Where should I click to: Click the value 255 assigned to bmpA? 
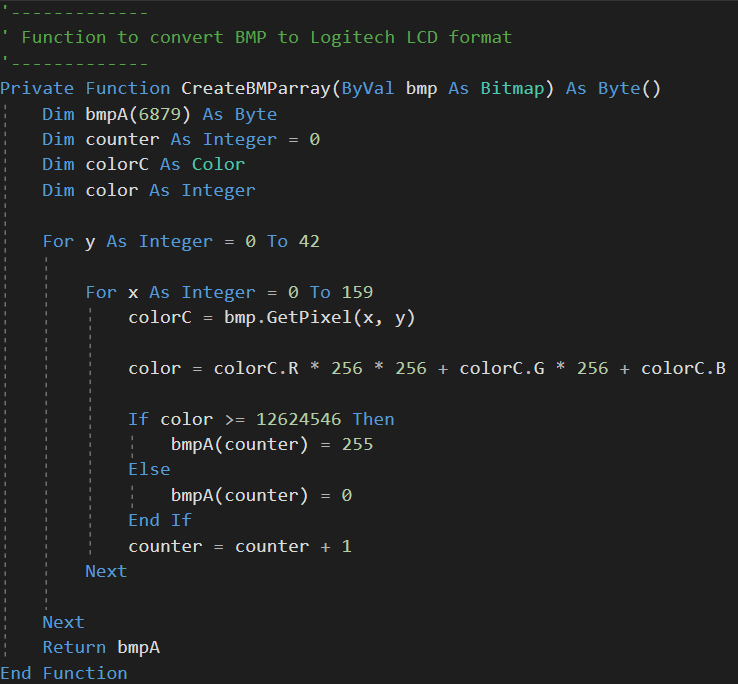pos(357,444)
